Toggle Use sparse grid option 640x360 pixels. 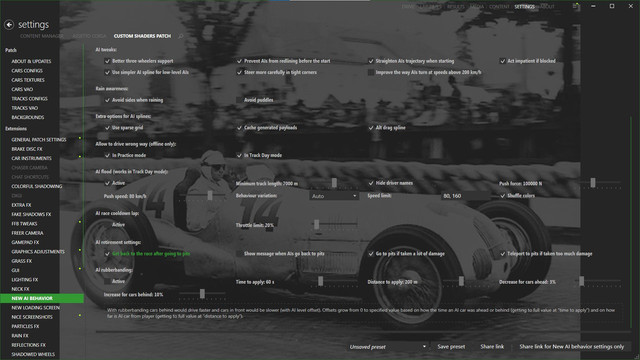pyautogui.click(x=107, y=128)
